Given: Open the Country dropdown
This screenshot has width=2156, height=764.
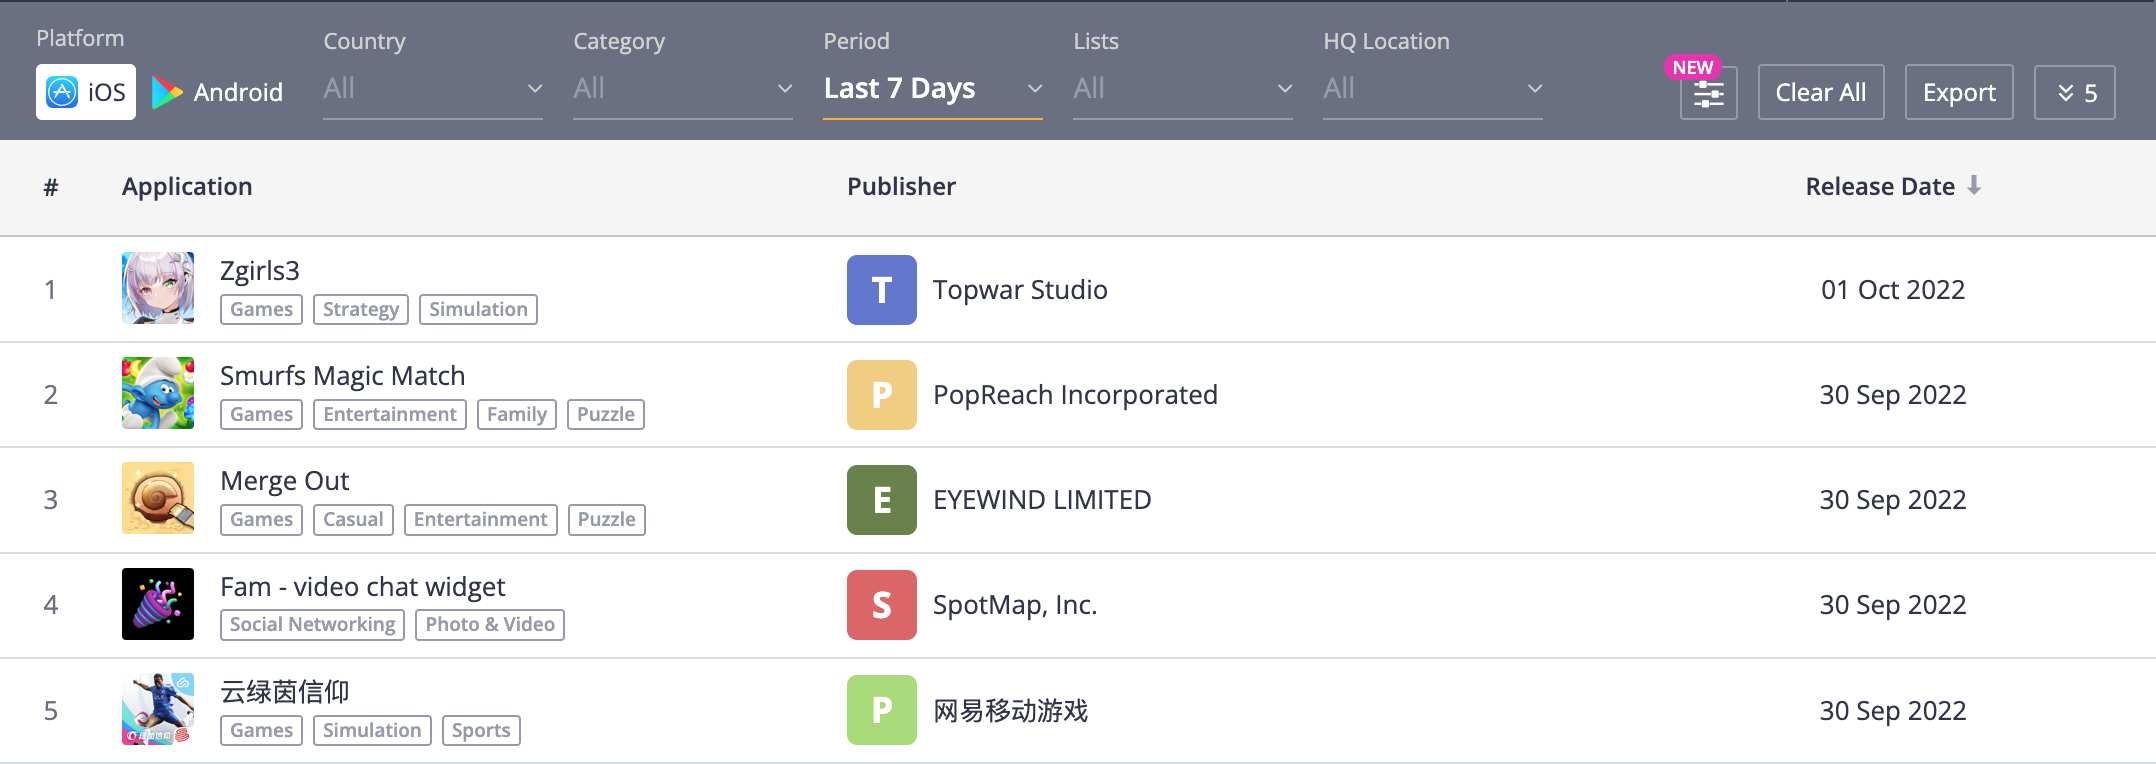Looking at the screenshot, I should (x=433, y=89).
